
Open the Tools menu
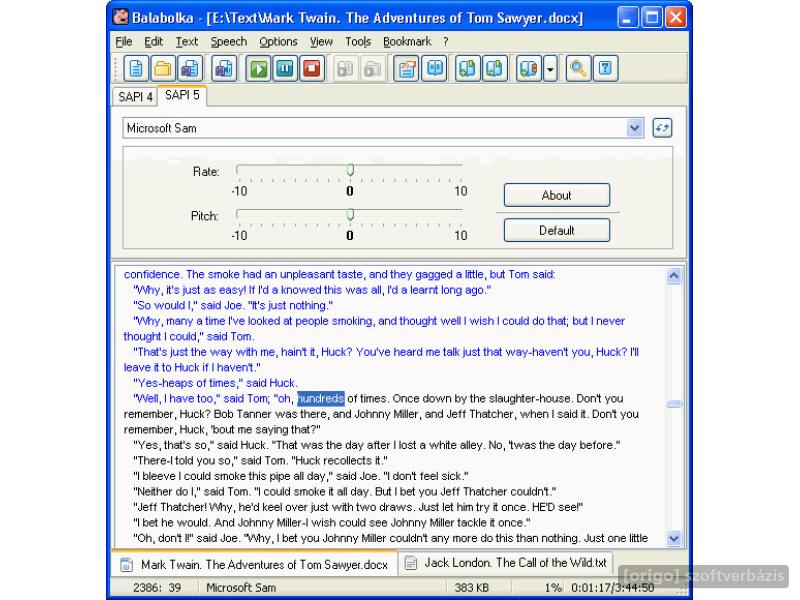click(x=358, y=42)
